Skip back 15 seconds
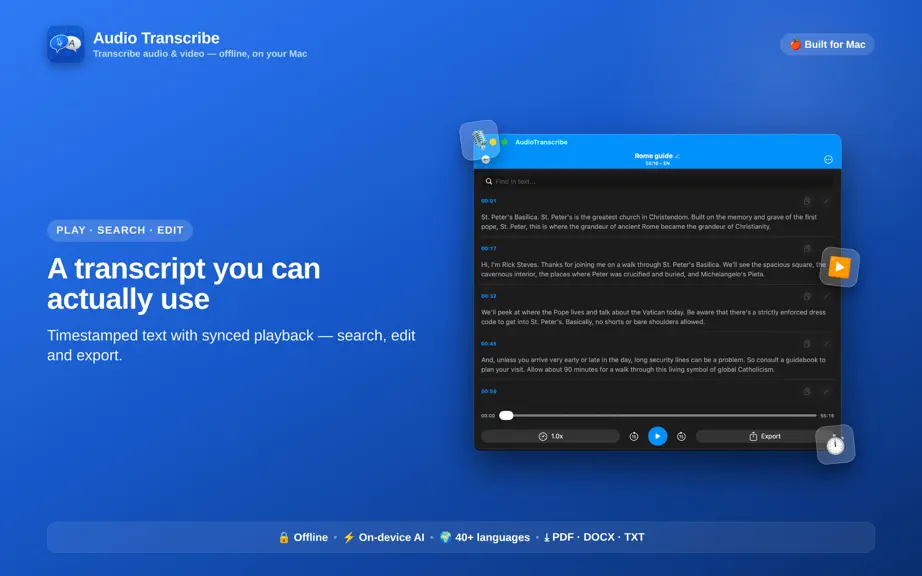 click(x=634, y=436)
